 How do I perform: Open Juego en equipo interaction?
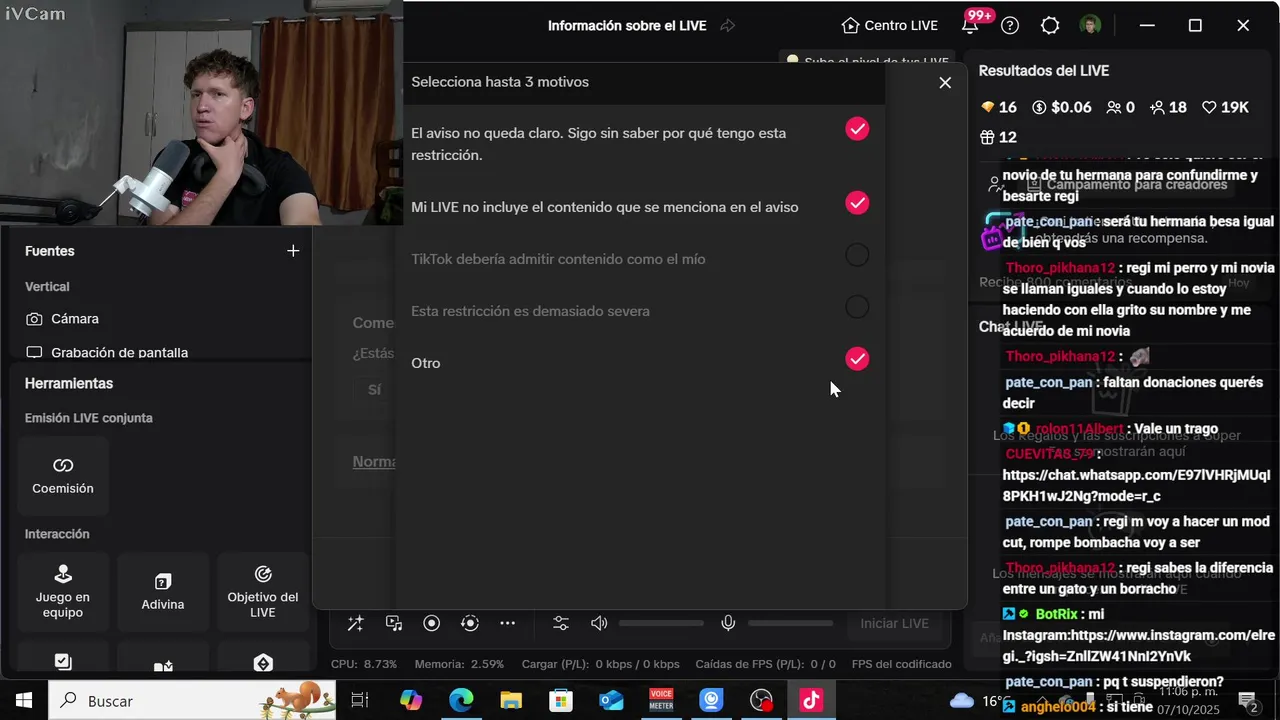(63, 592)
